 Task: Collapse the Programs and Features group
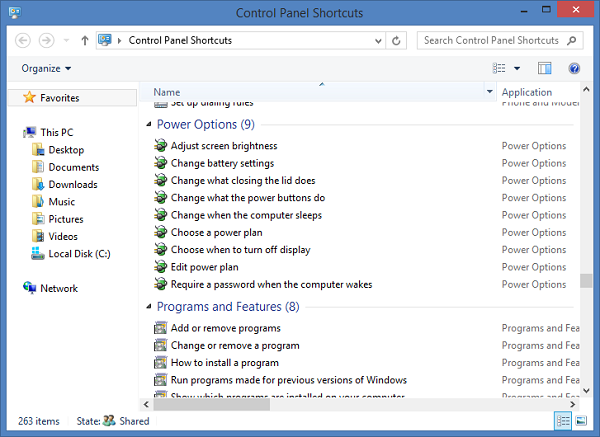coord(149,307)
